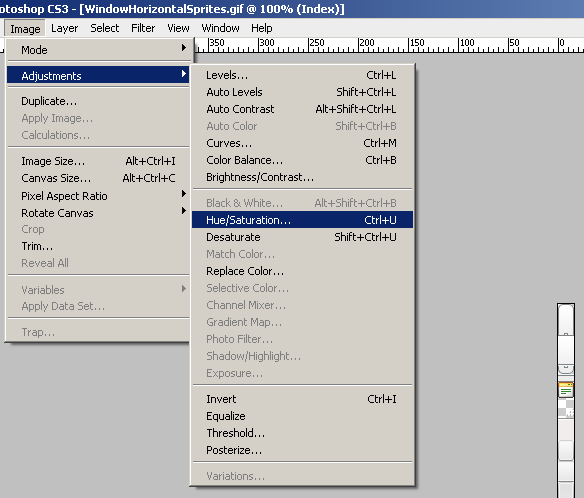Image resolution: width=584 pixels, height=498 pixels.
Task: Open the Curves... adjustment
Action: coord(302,143)
